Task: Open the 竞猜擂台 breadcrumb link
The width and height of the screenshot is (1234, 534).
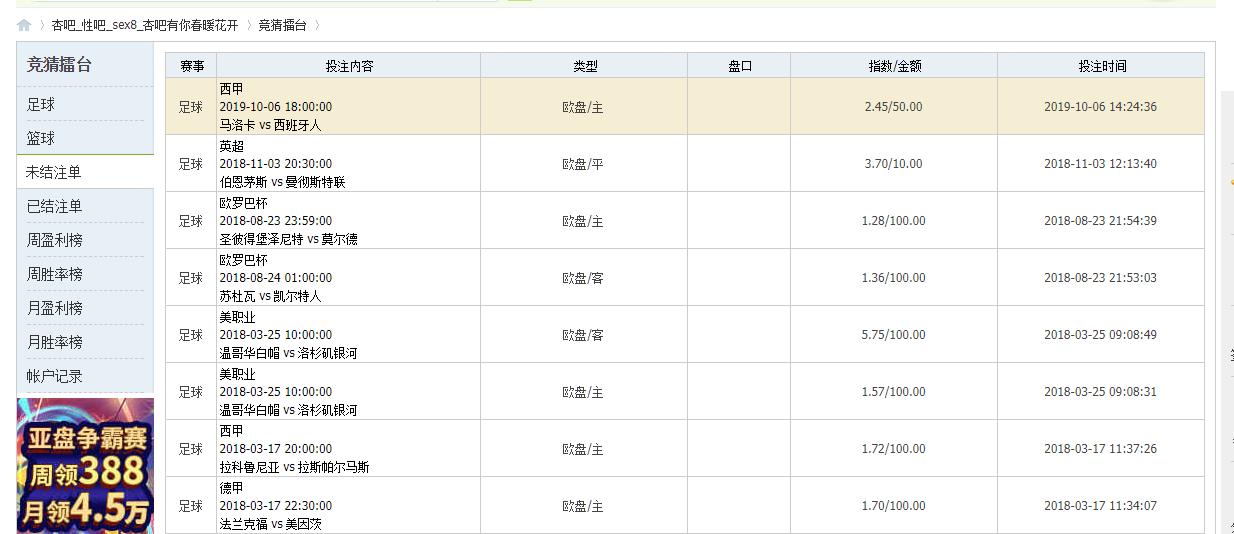Action: [282, 26]
